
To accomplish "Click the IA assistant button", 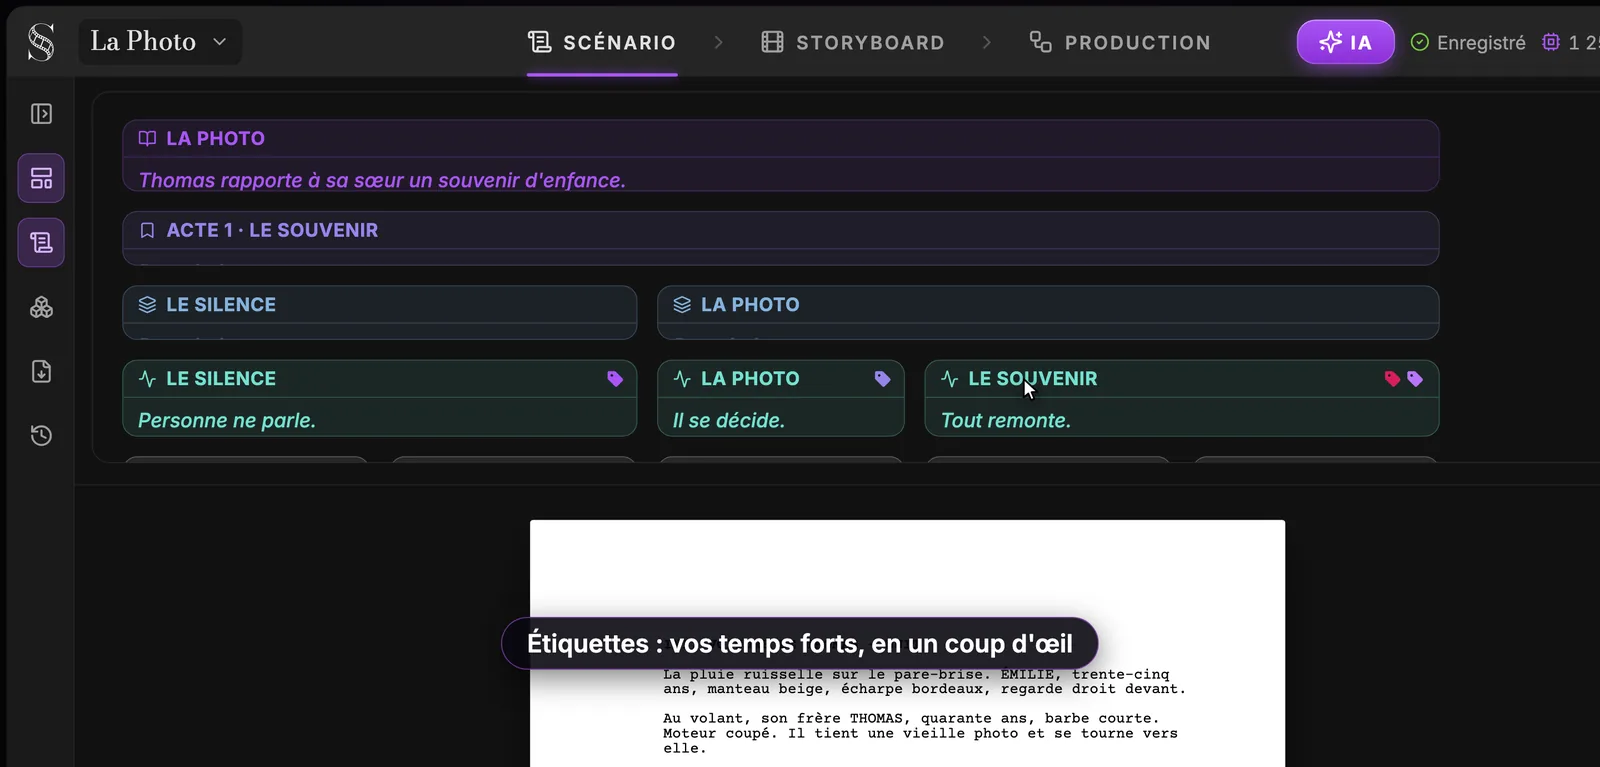I will 1345,42.
